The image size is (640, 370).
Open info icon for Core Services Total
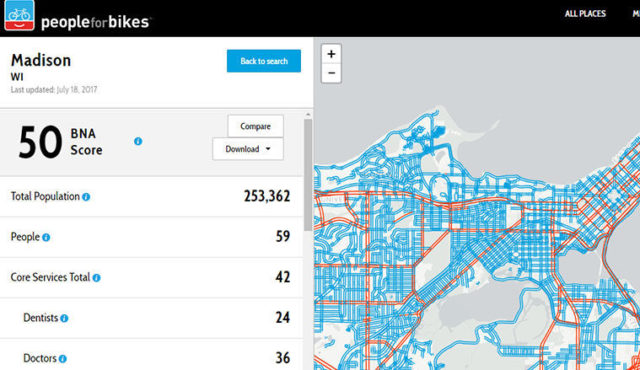tap(96, 278)
